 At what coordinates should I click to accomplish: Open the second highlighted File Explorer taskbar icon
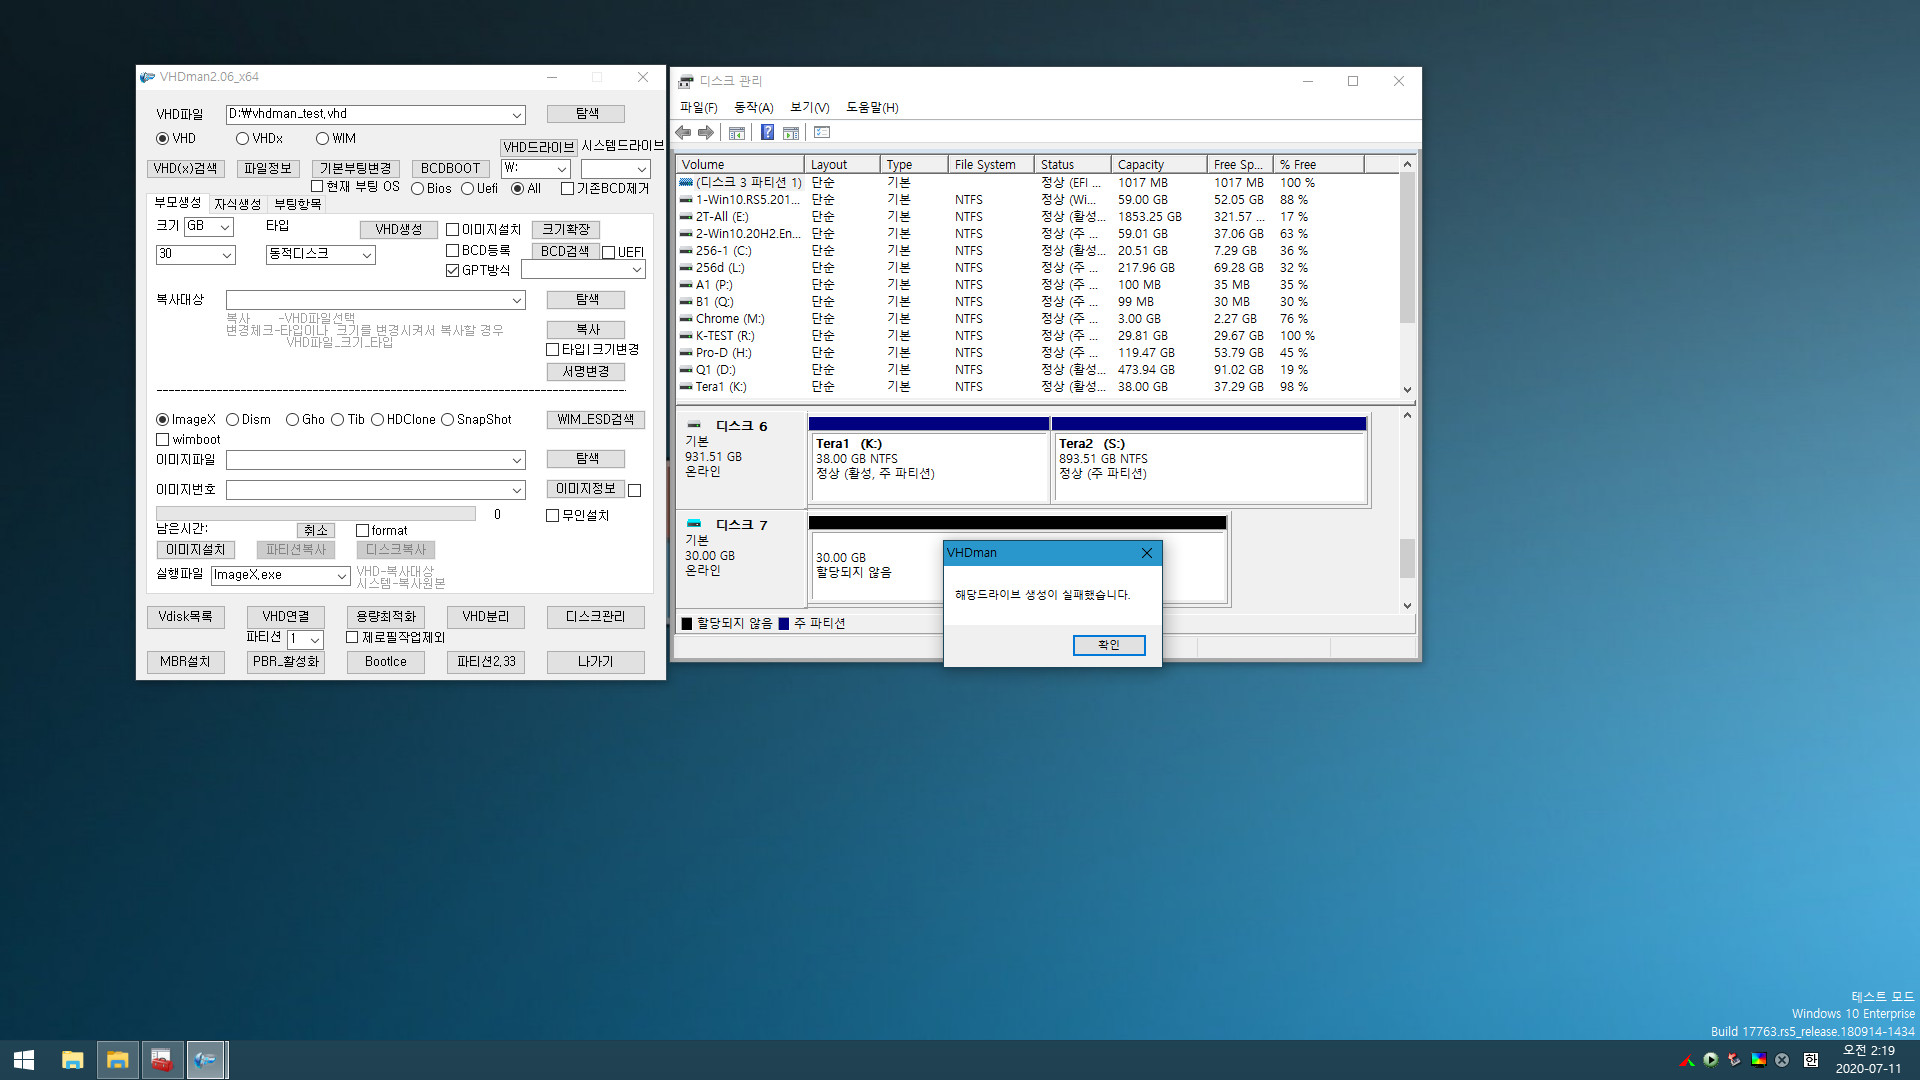(118, 1060)
